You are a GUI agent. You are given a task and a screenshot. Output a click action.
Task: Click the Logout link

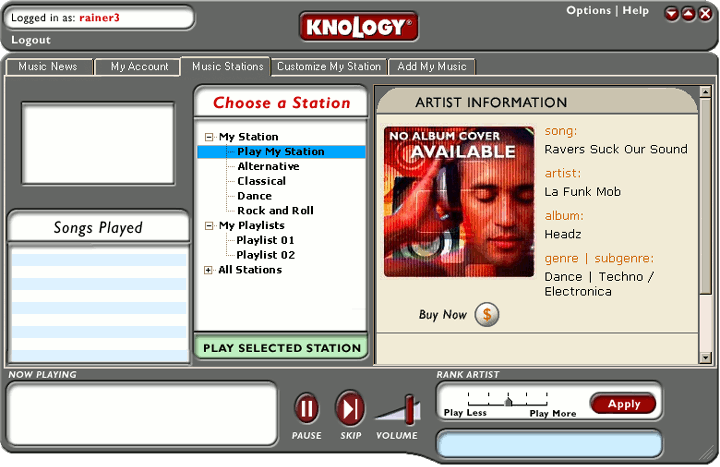tap(31, 40)
